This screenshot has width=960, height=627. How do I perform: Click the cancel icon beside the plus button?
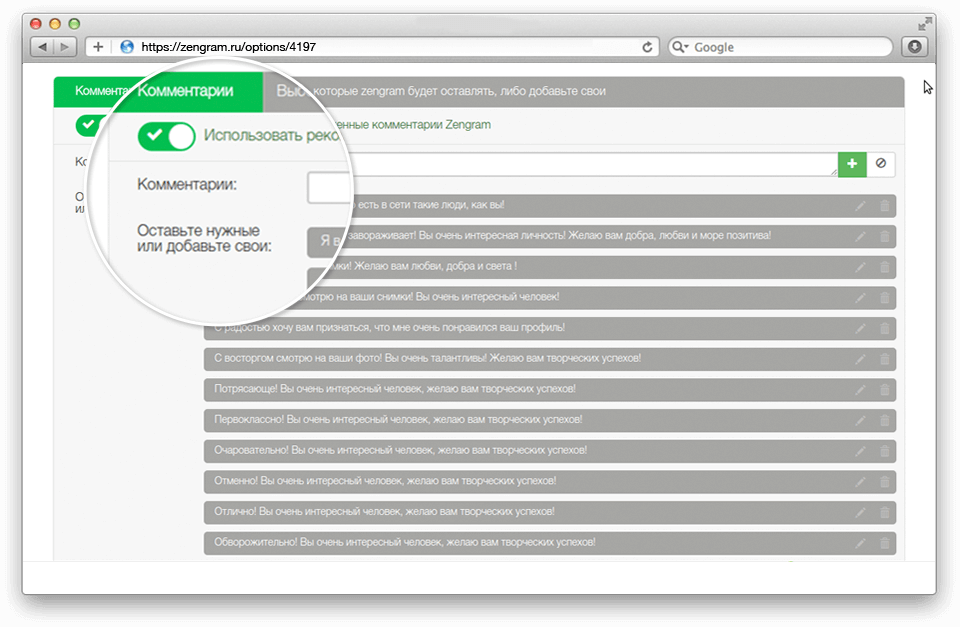point(880,164)
